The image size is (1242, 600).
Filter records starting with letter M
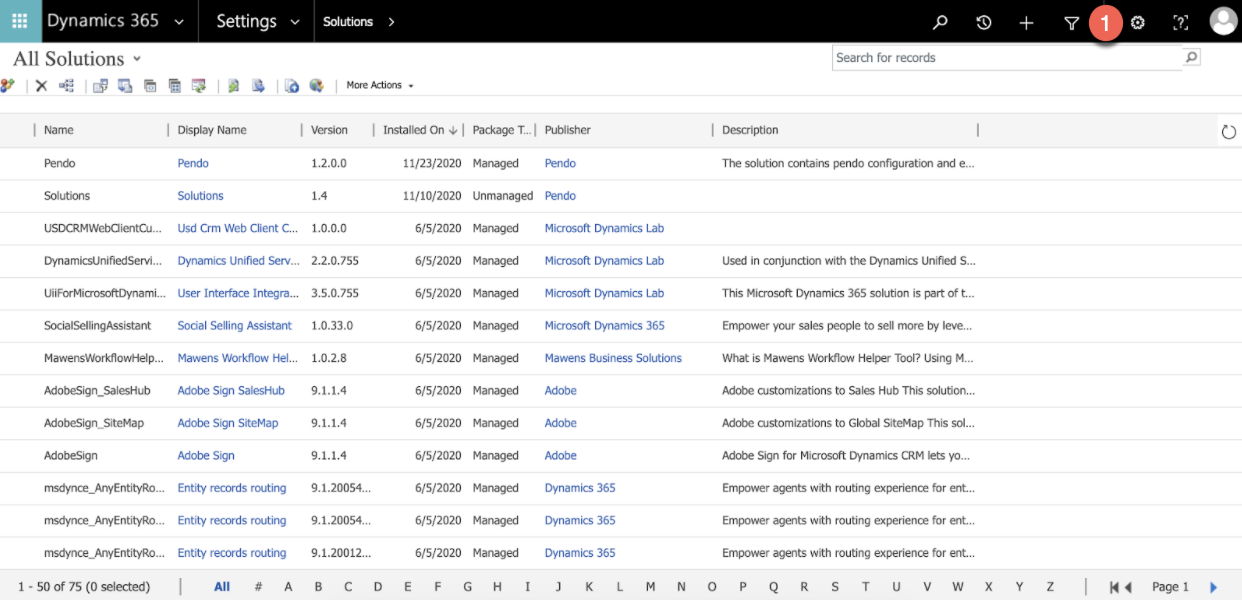coord(650,587)
